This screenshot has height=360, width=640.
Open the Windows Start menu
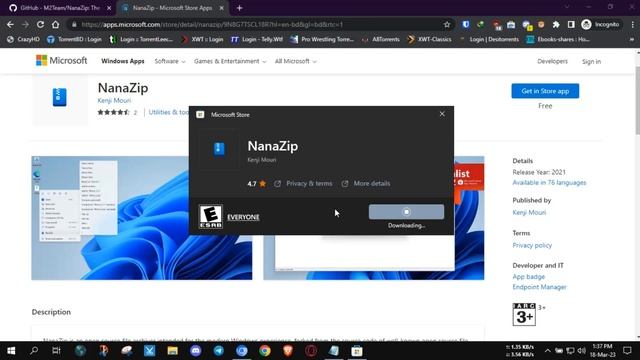click(11, 351)
